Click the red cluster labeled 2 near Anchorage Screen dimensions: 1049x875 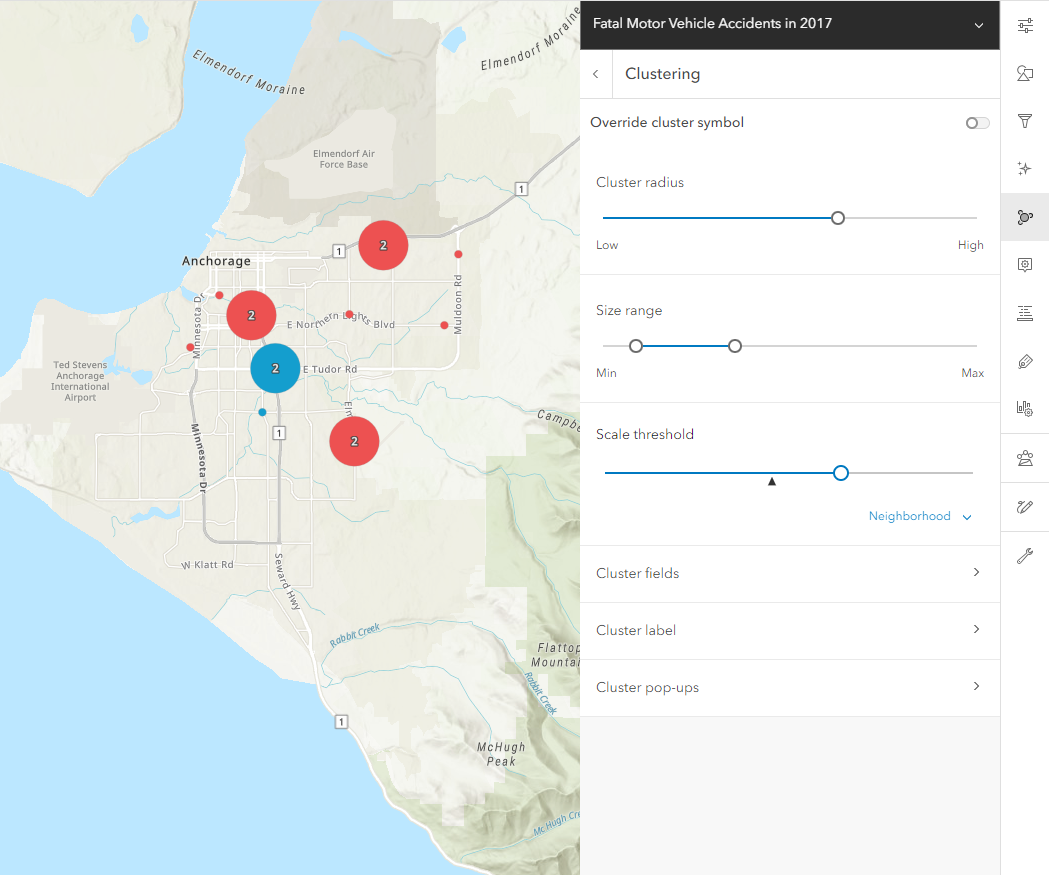(x=251, y=315)
